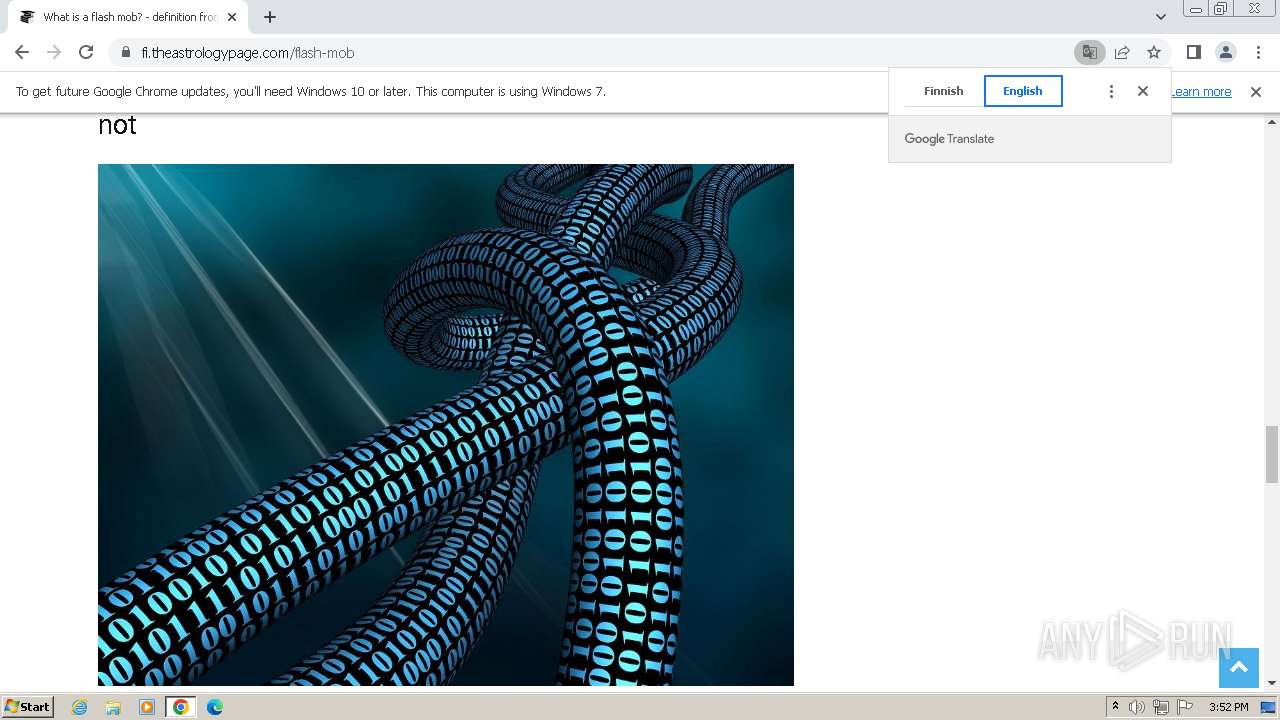Open the Windows Start menu

(28, 707)
